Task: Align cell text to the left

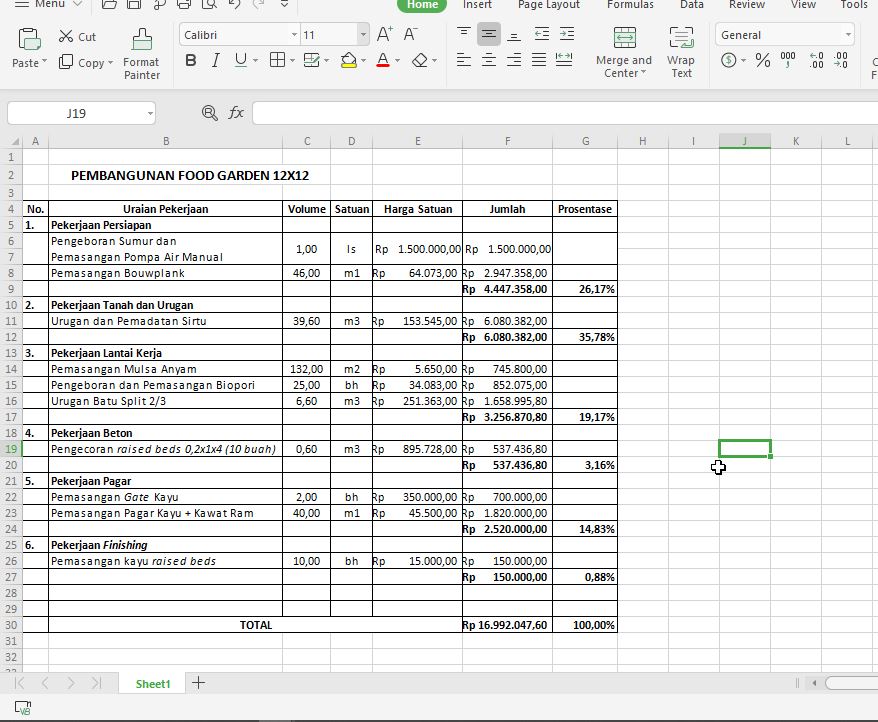Action: pyautogui.click(x=464, y=59)
